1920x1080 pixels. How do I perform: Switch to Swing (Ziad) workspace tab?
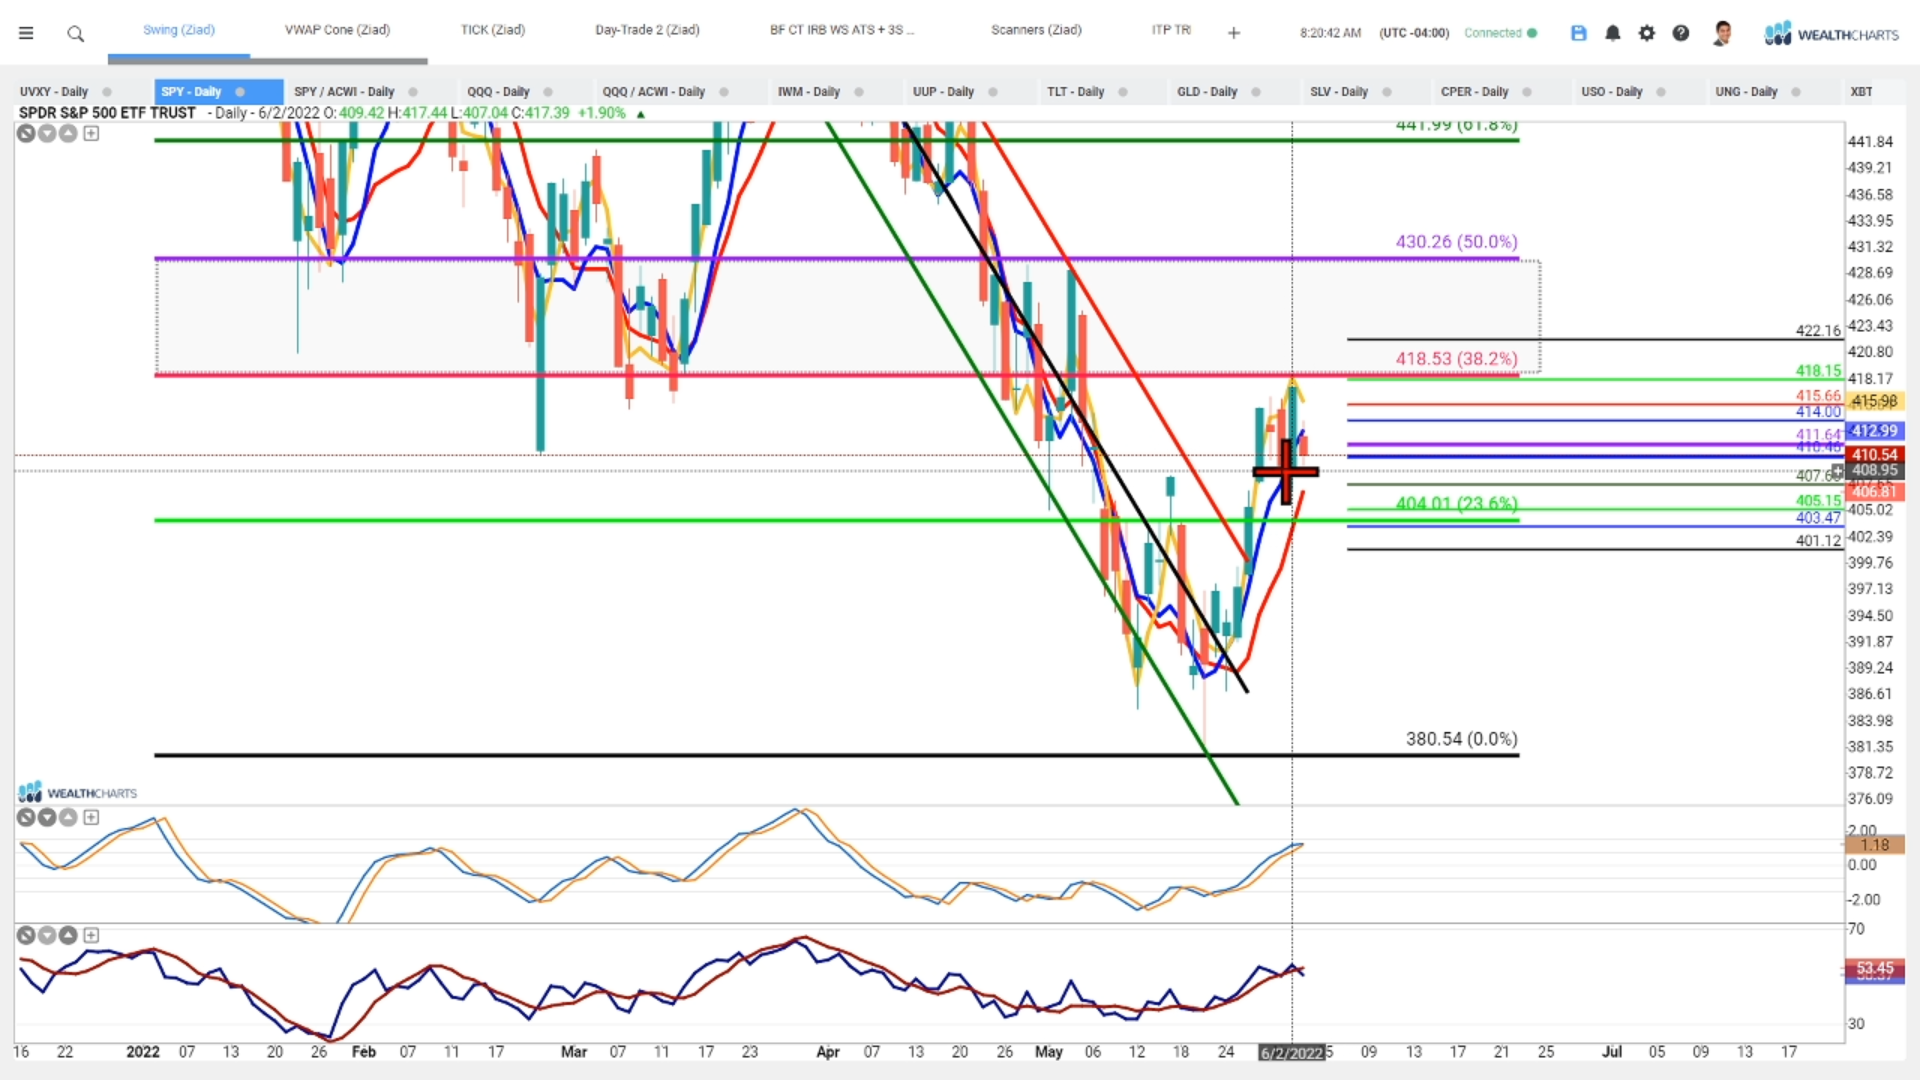pos(179,30)
